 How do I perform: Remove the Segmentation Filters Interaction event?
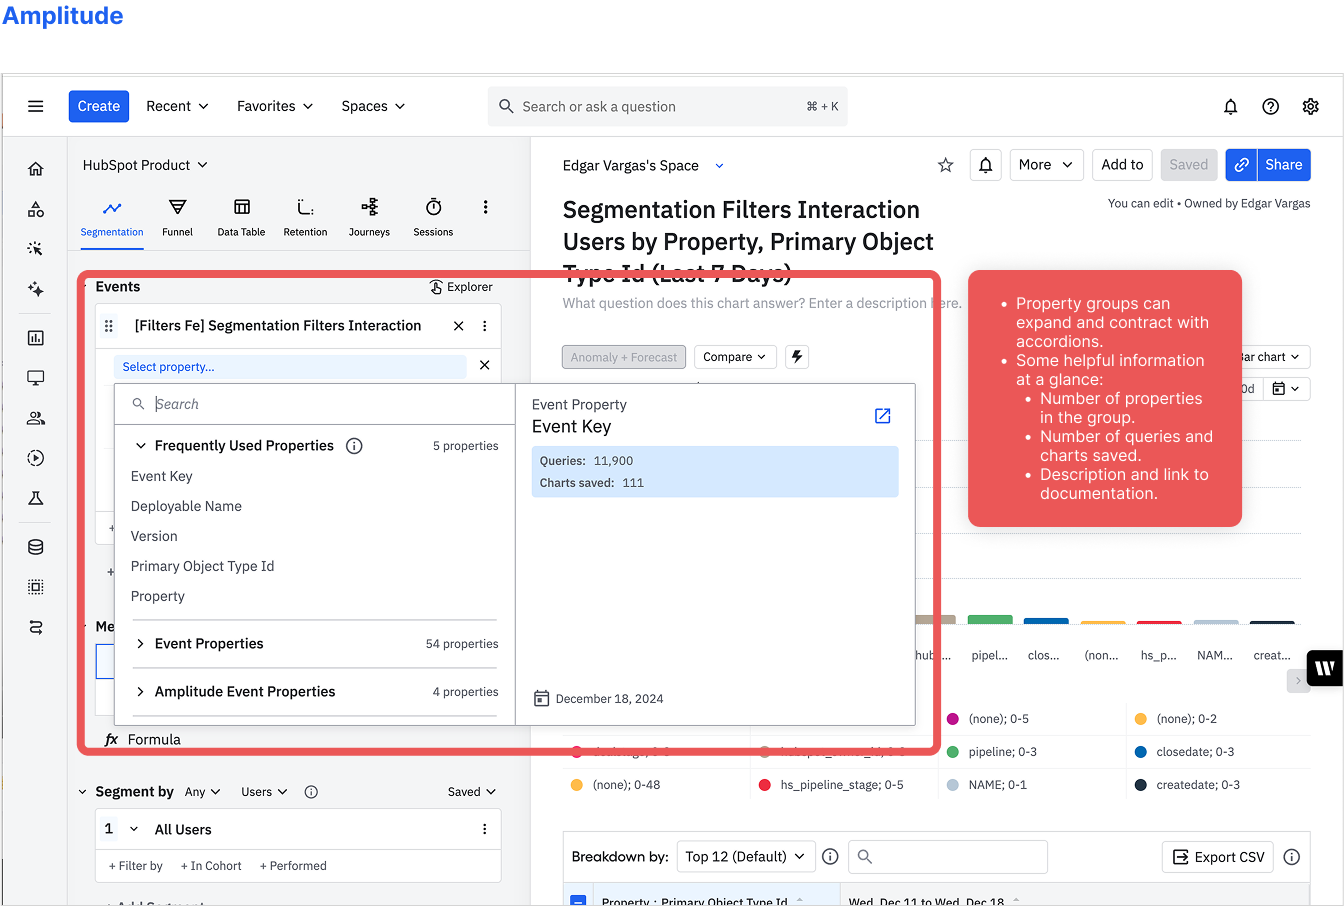[458, 326]
